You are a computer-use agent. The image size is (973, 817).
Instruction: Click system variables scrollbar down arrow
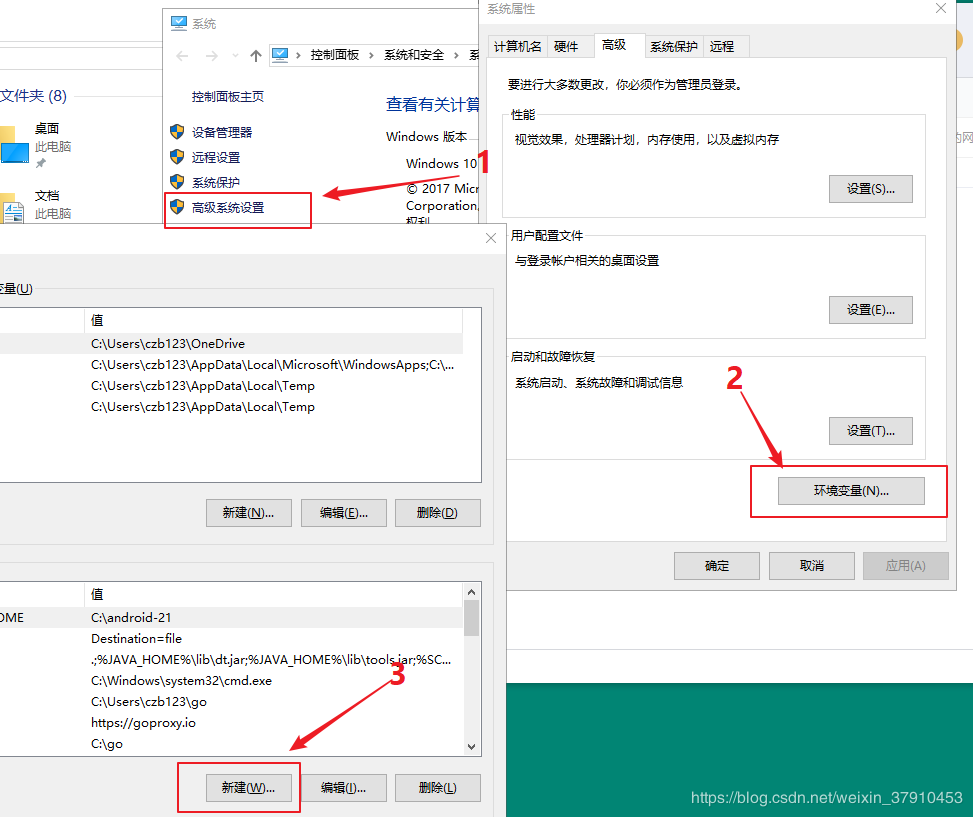[472, 747]
